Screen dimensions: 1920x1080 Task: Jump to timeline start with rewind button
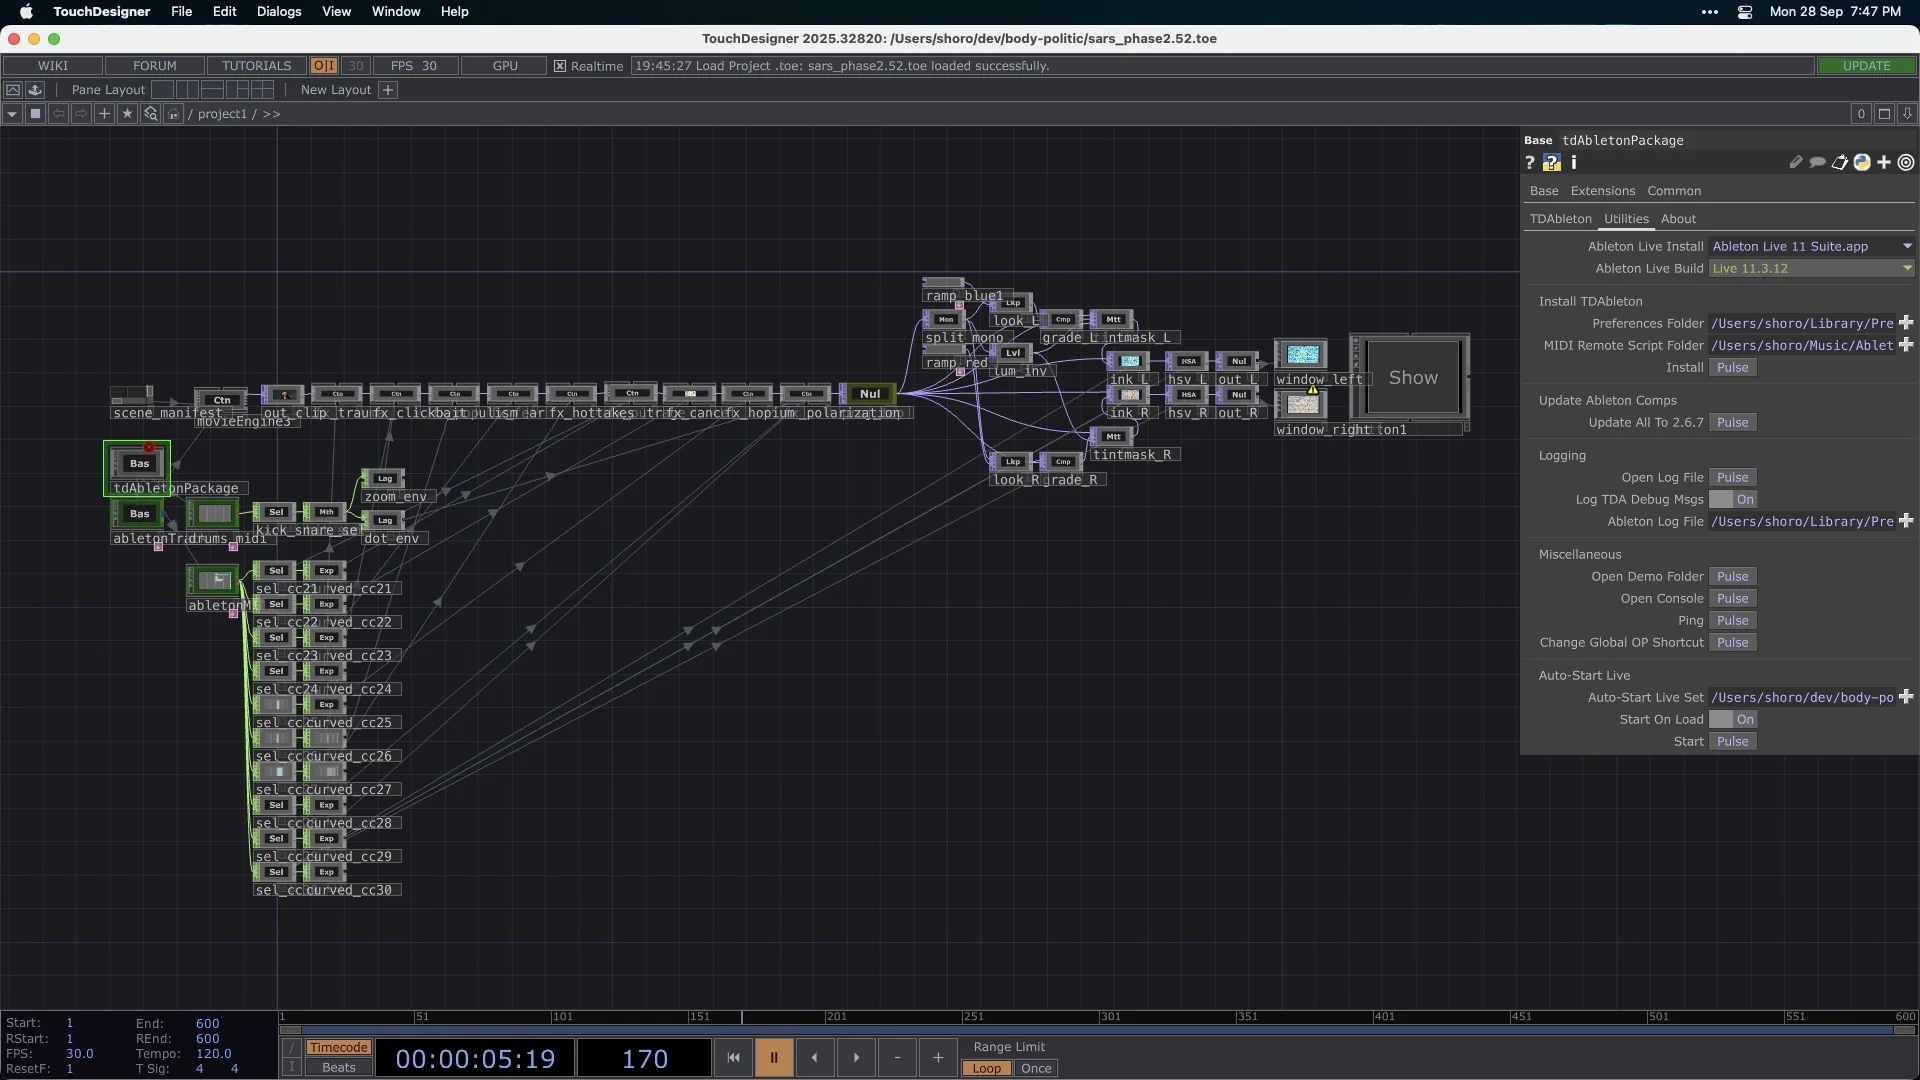(x=733, y=1057)
